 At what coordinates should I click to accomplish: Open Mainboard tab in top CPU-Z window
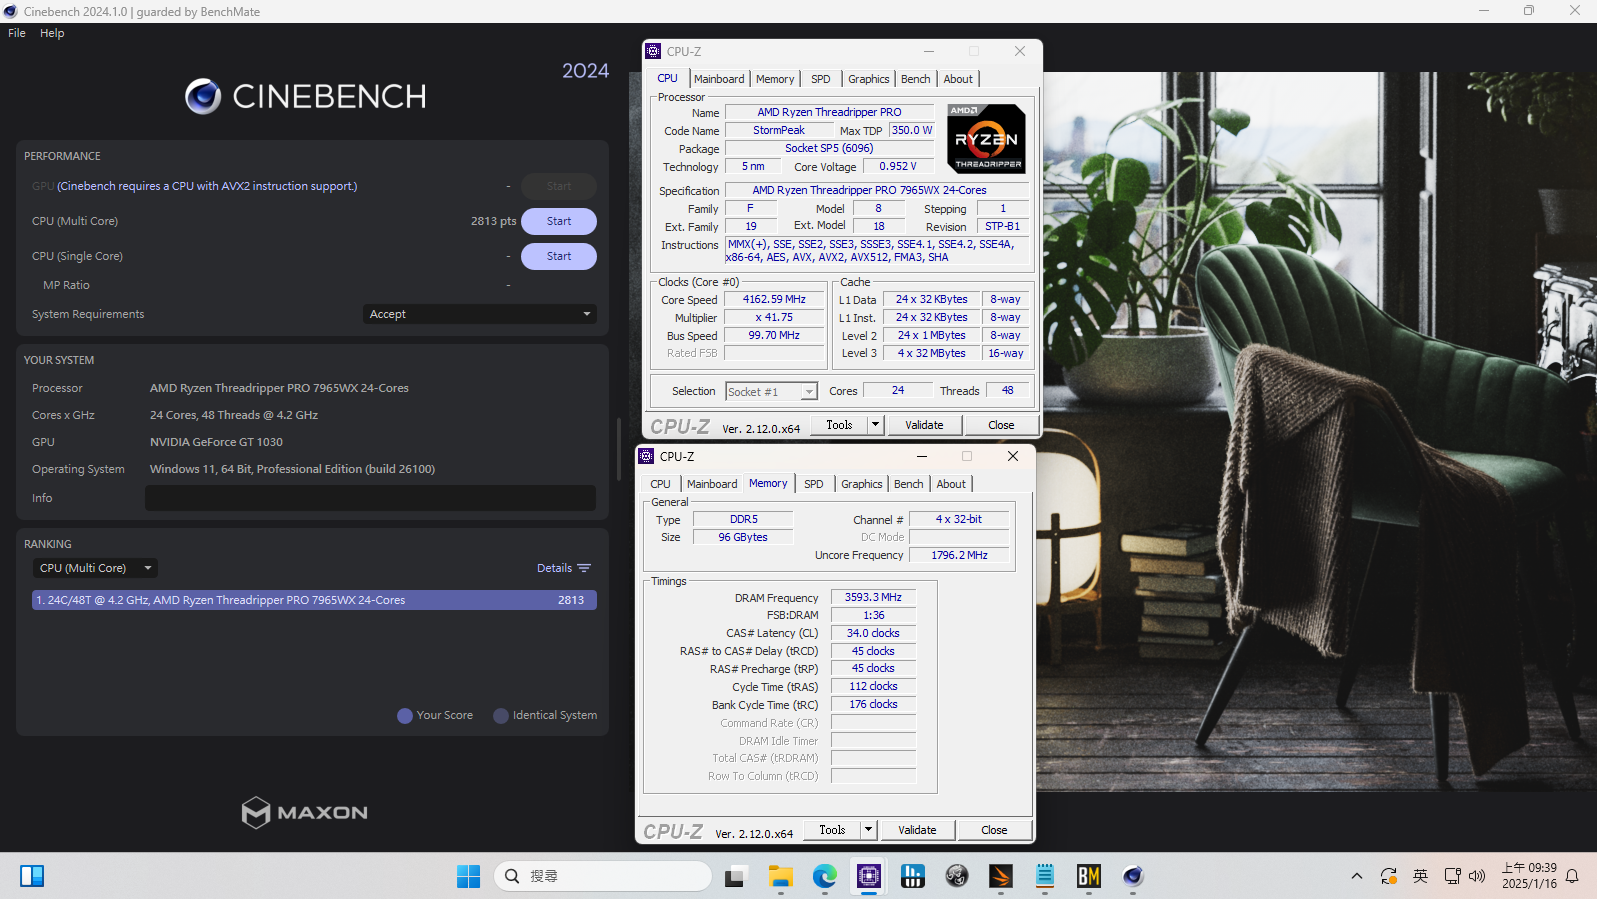pos(719,79)
